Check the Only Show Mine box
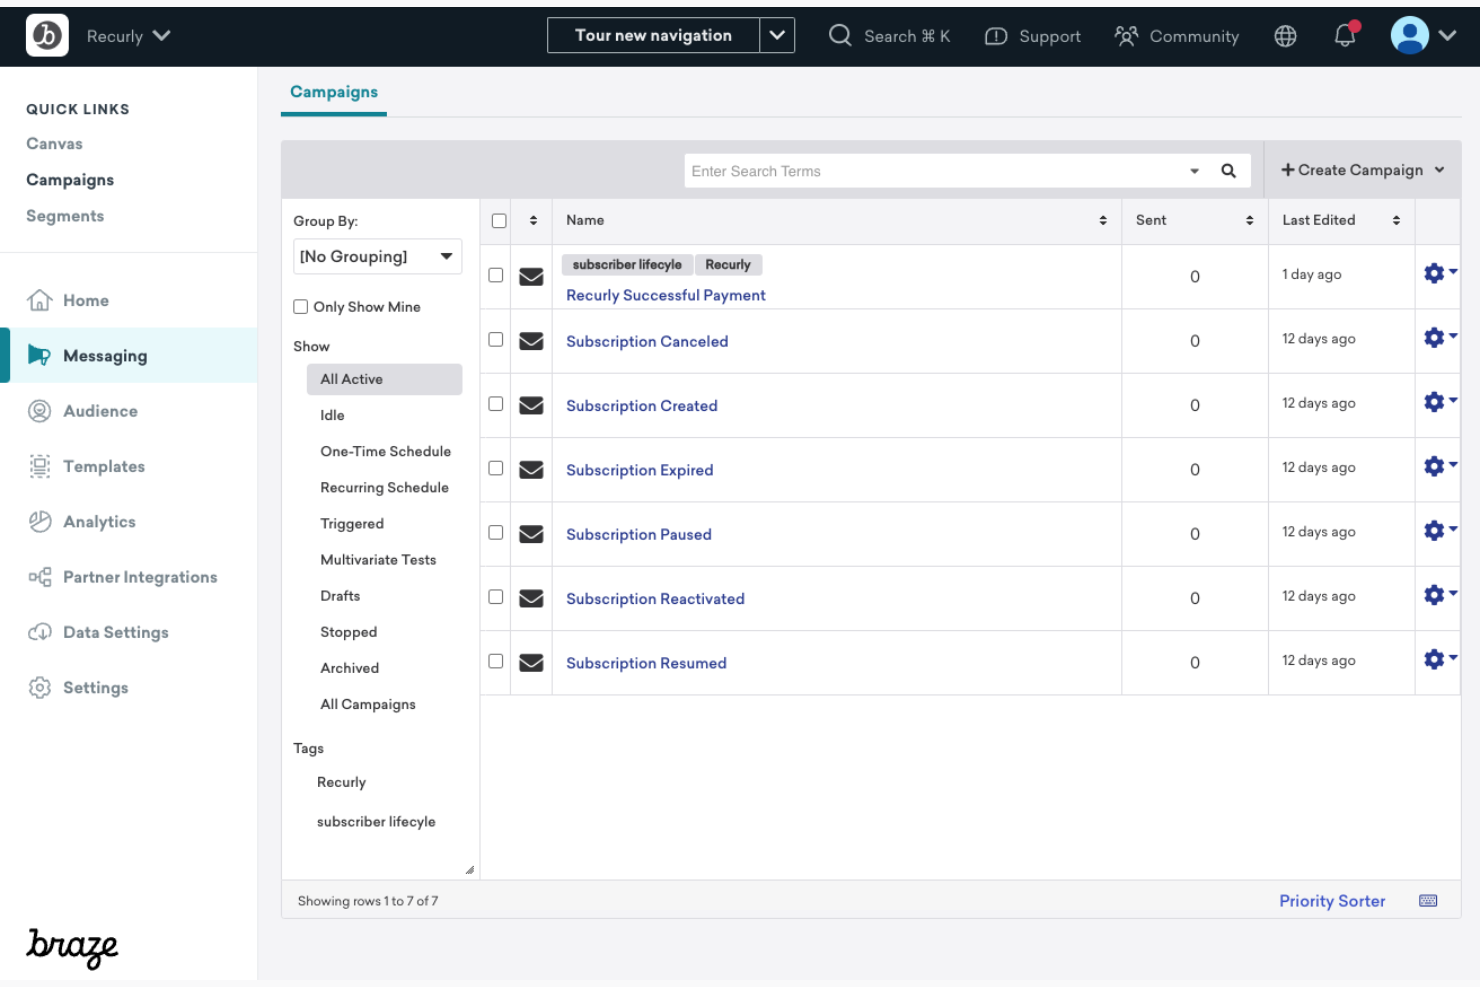 point(300,307)
